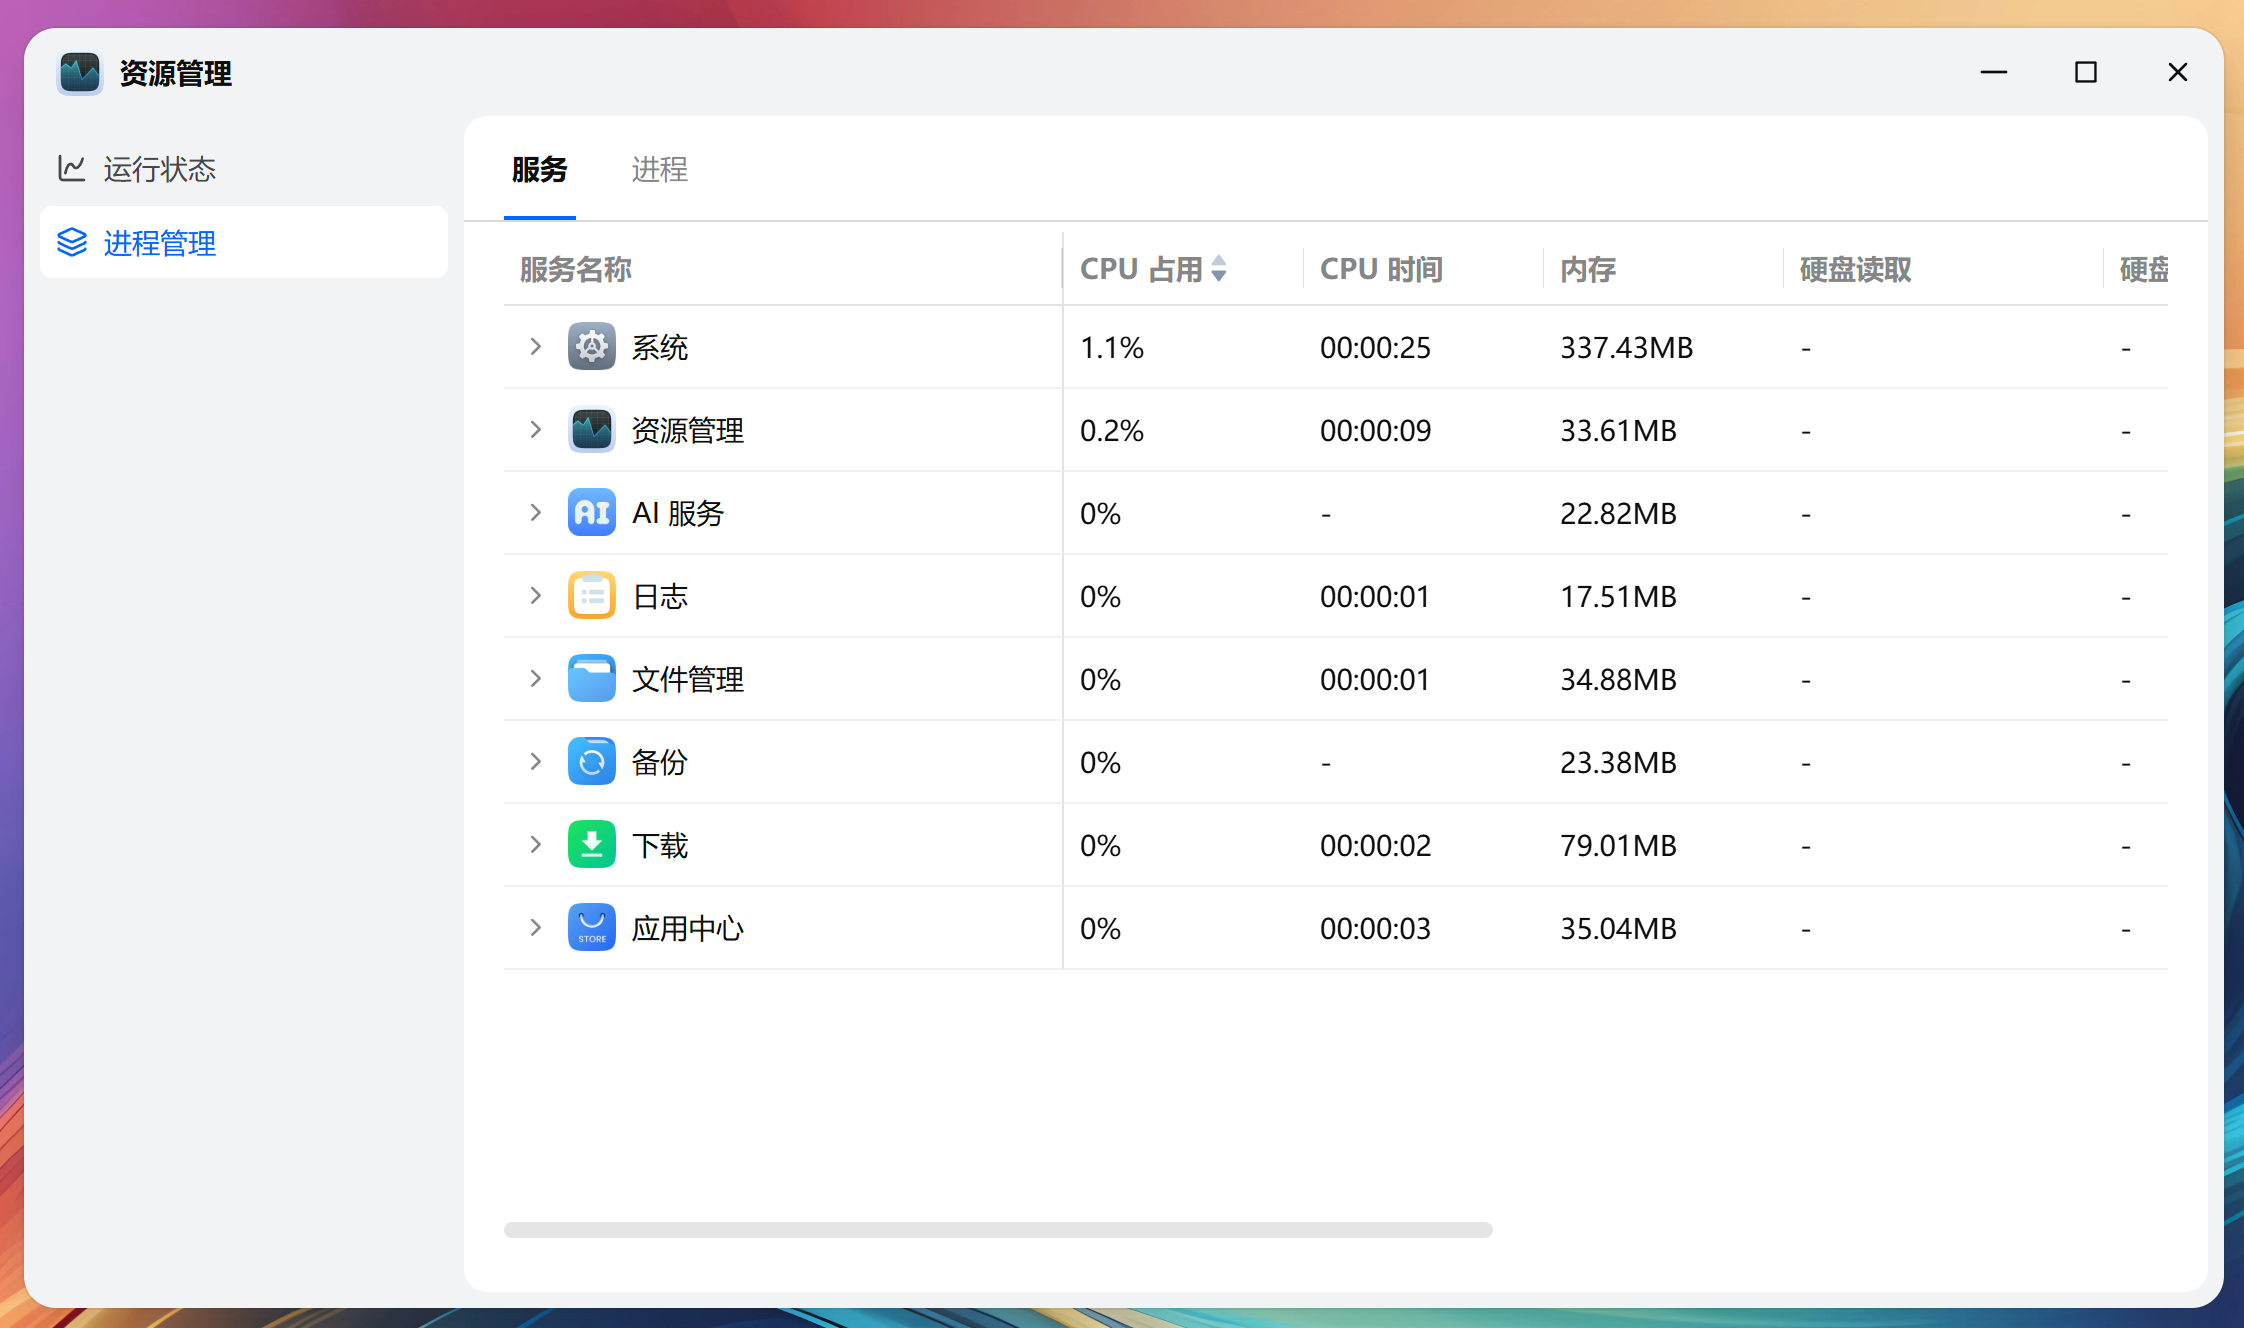Click the 备份 sync icon
The height and width of the screenshot is (1328, 2244).
(x=591, y=761)
